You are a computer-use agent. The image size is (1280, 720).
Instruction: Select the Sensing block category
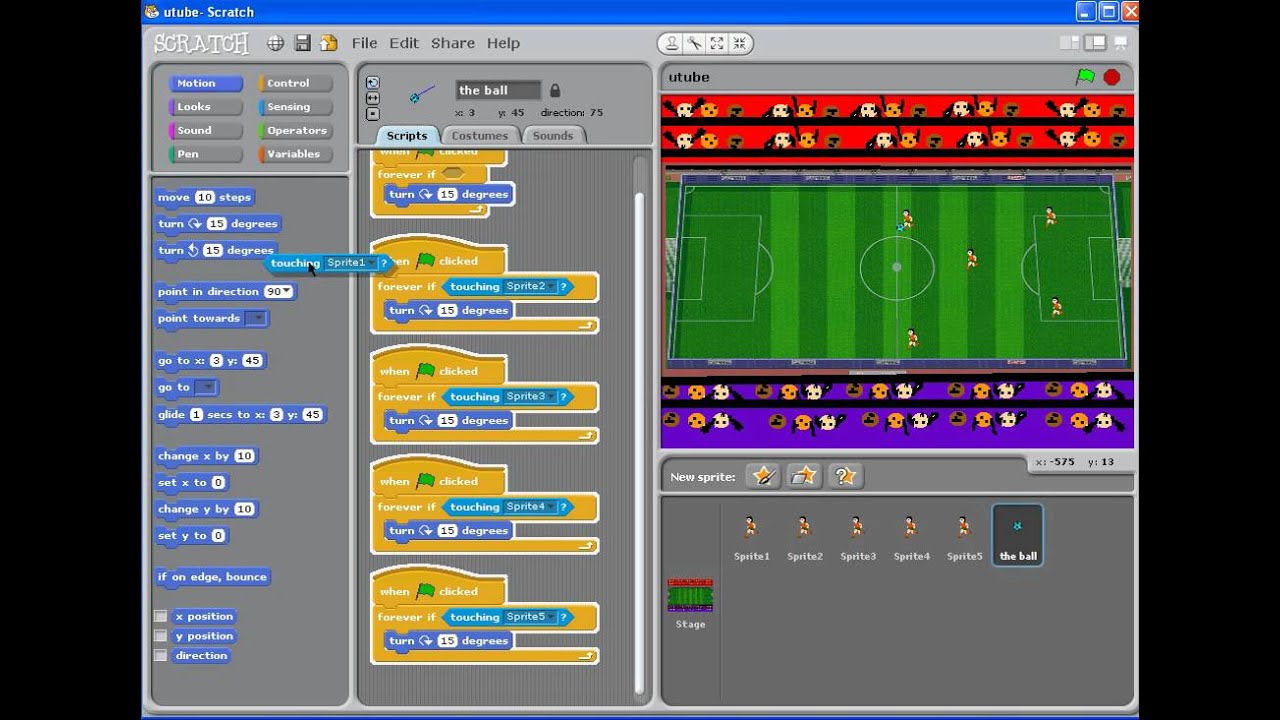click(x=295, y=107)
